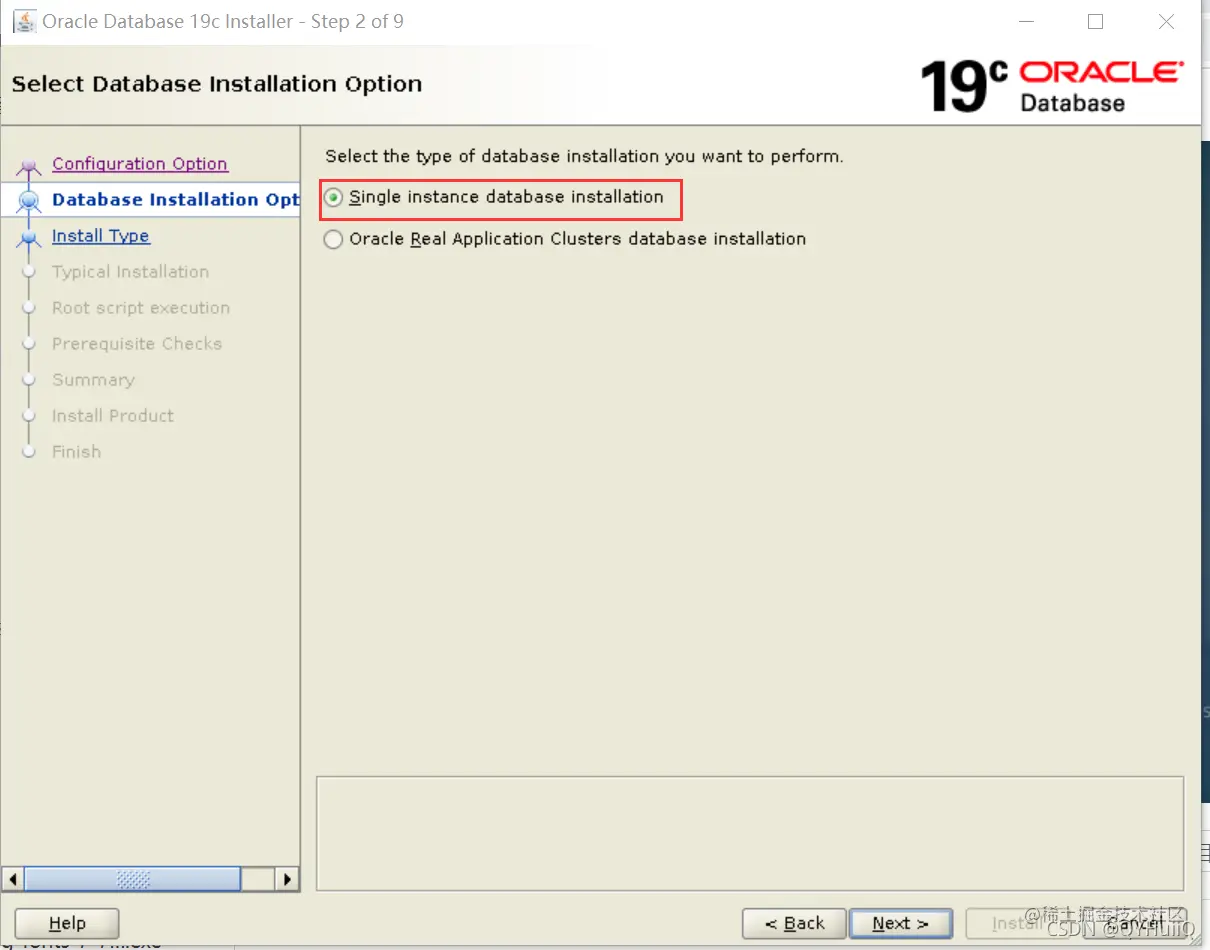Click the Install Type step marker icon
This screenshot has width=1210, height=950.
point(29,238)
